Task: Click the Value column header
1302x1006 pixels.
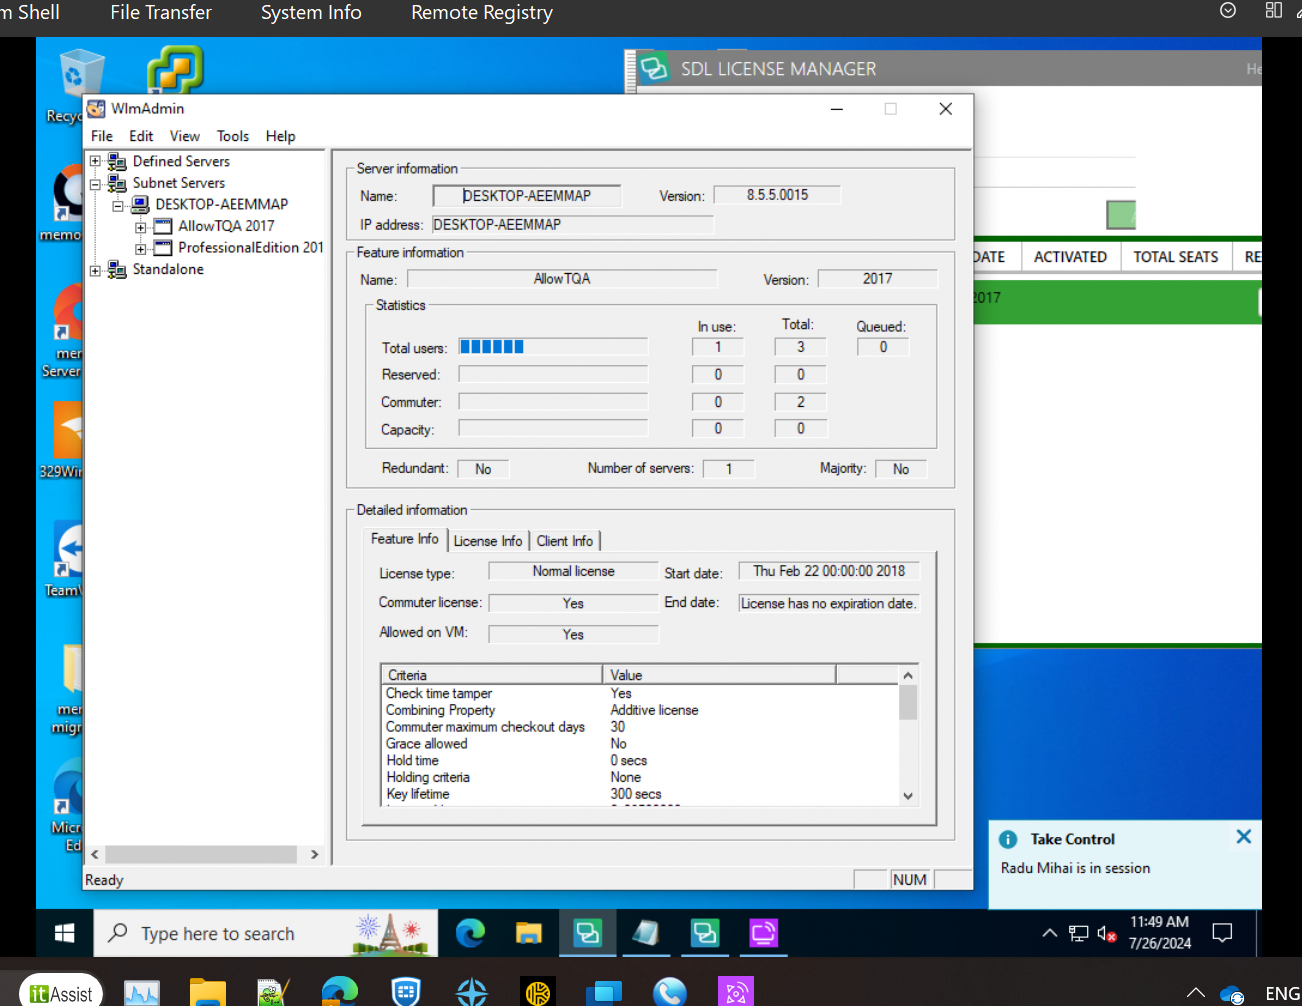Action: [x=719, y=675]
